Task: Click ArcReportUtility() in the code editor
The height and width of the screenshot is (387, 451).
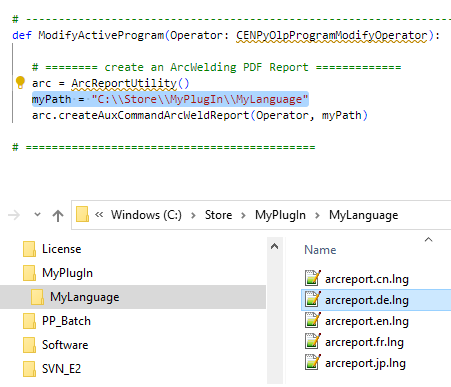Action: (130, 83)
